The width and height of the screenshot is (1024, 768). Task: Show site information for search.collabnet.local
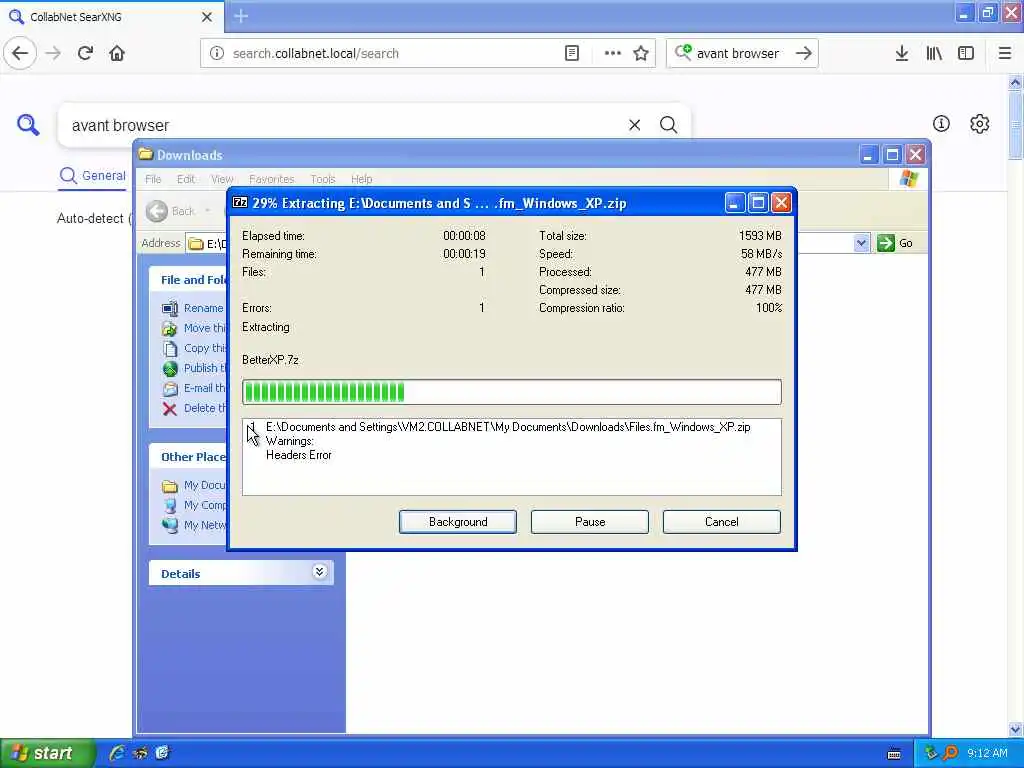pos(217,54)
